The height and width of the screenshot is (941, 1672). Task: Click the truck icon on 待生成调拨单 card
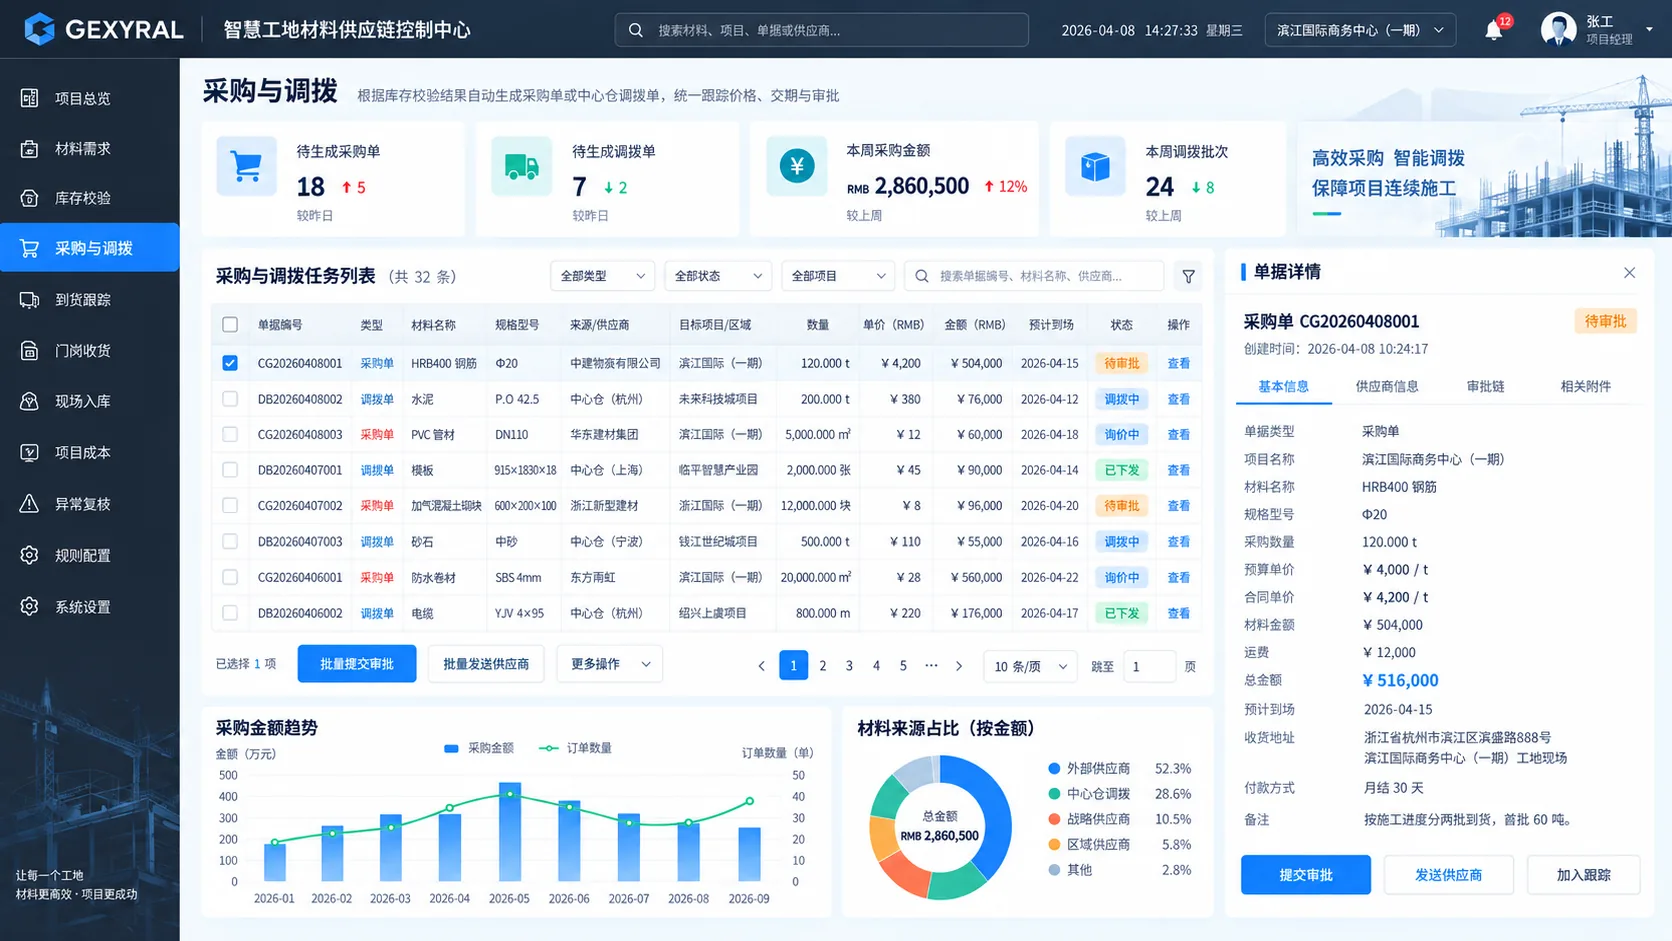(x=521, y=166)
